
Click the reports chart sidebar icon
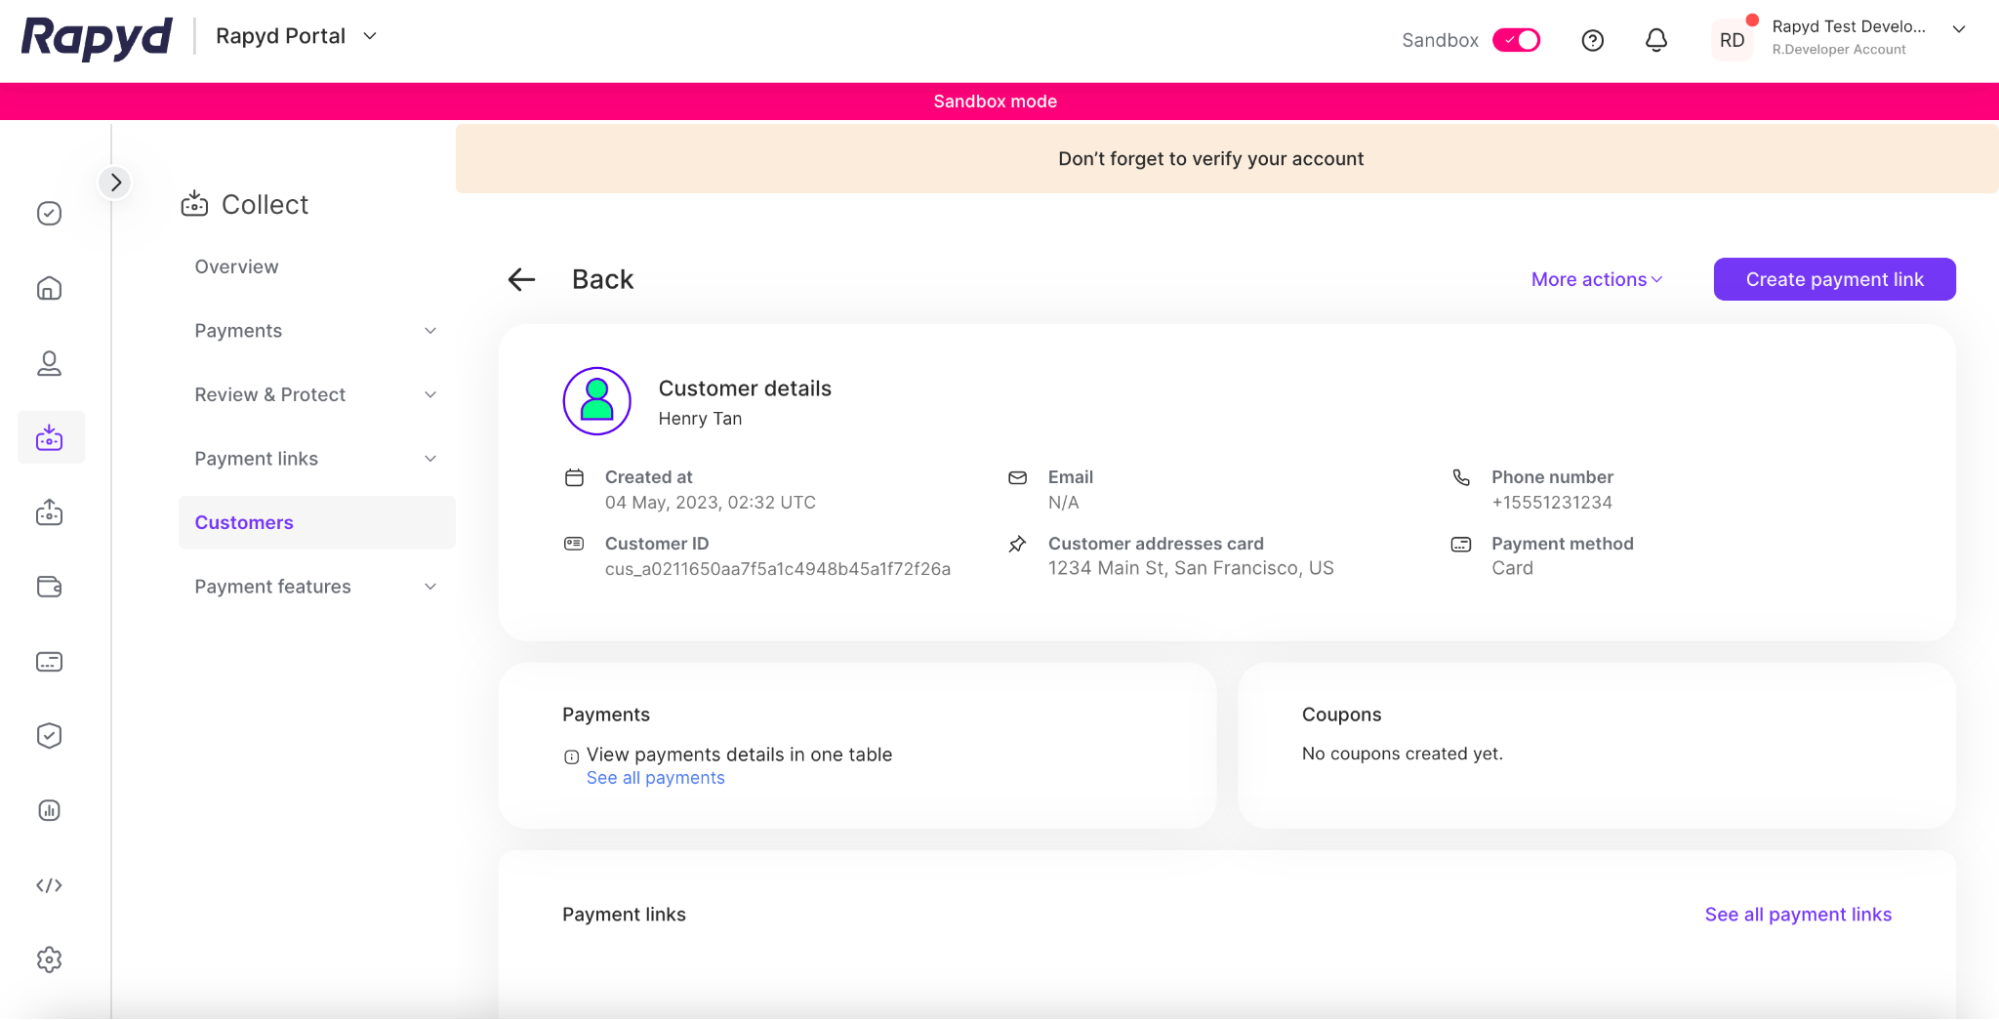49,810
